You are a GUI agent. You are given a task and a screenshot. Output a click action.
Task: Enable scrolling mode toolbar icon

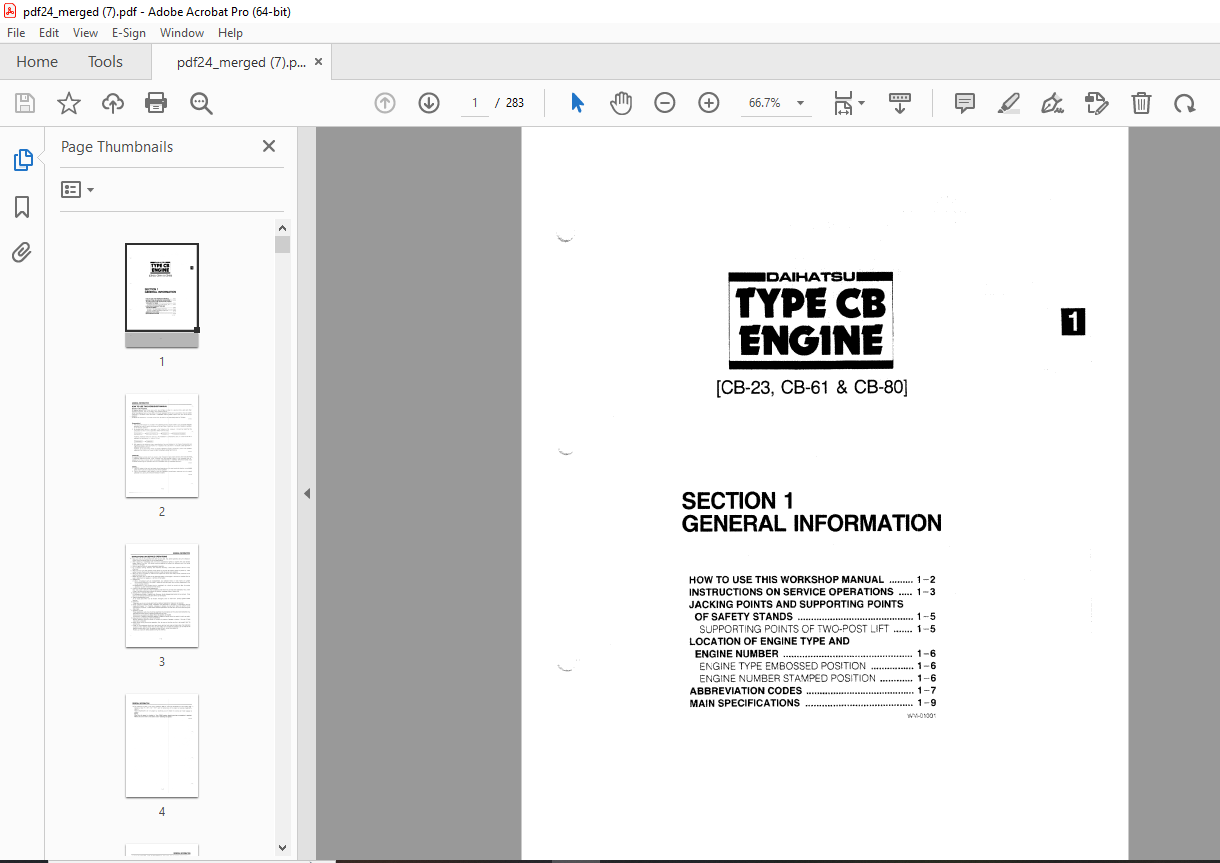(900, 103)
